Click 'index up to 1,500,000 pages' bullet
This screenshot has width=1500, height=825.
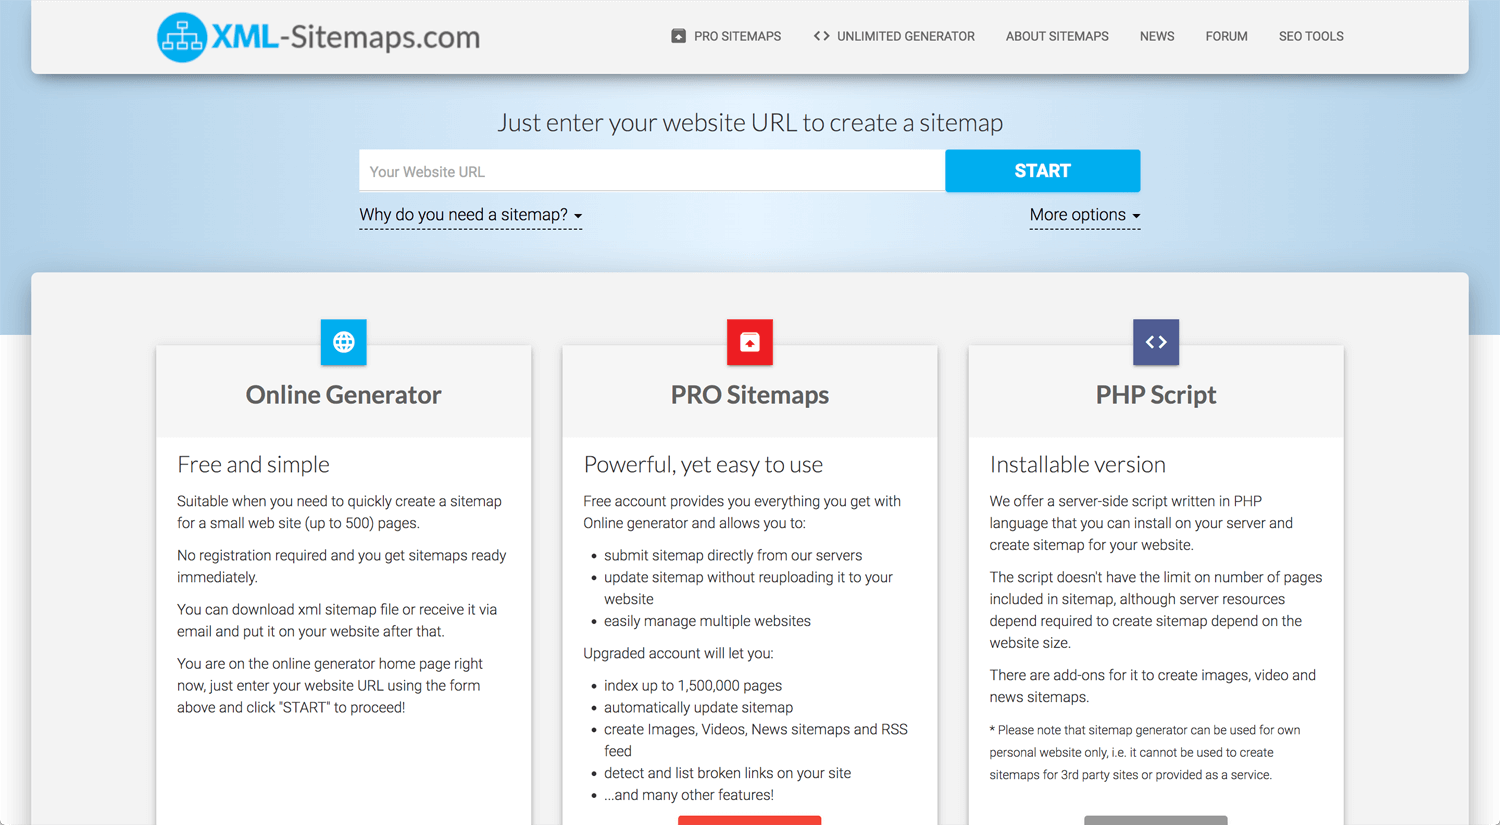(693, 686)
